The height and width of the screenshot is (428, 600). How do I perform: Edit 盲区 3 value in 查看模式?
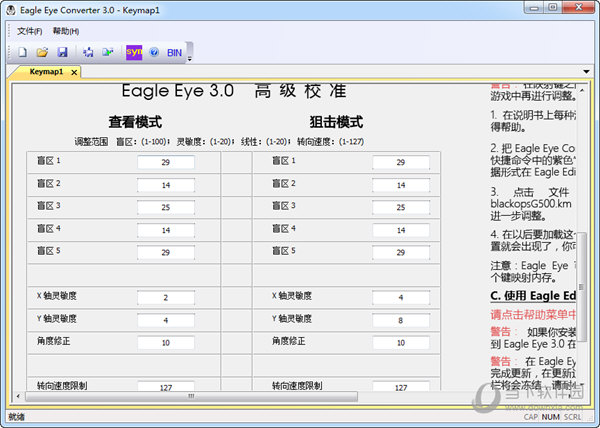(x=166, y=207)
